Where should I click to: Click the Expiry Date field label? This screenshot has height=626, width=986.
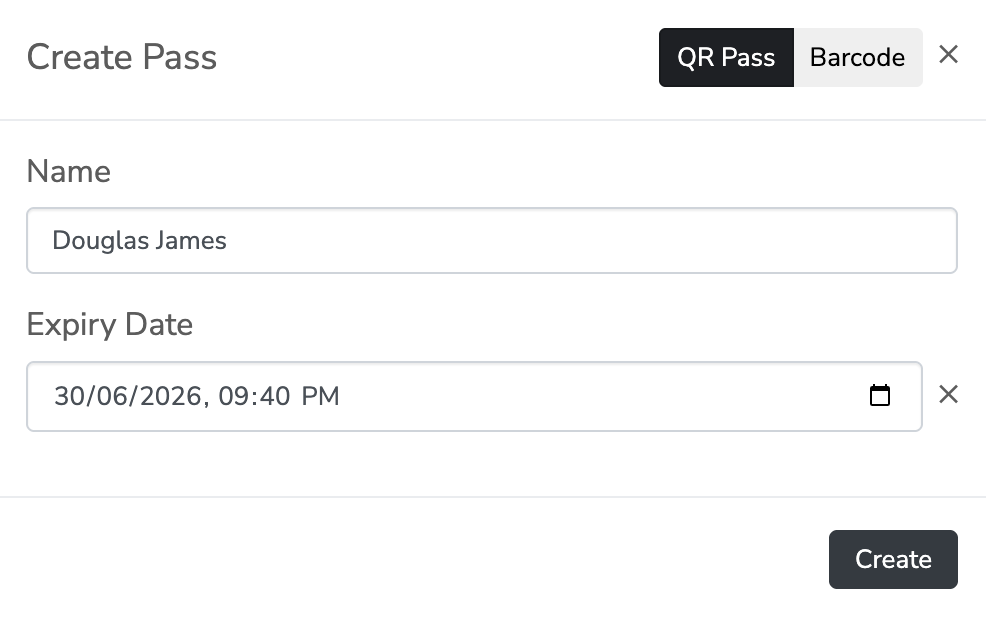(x=109, y=325)
